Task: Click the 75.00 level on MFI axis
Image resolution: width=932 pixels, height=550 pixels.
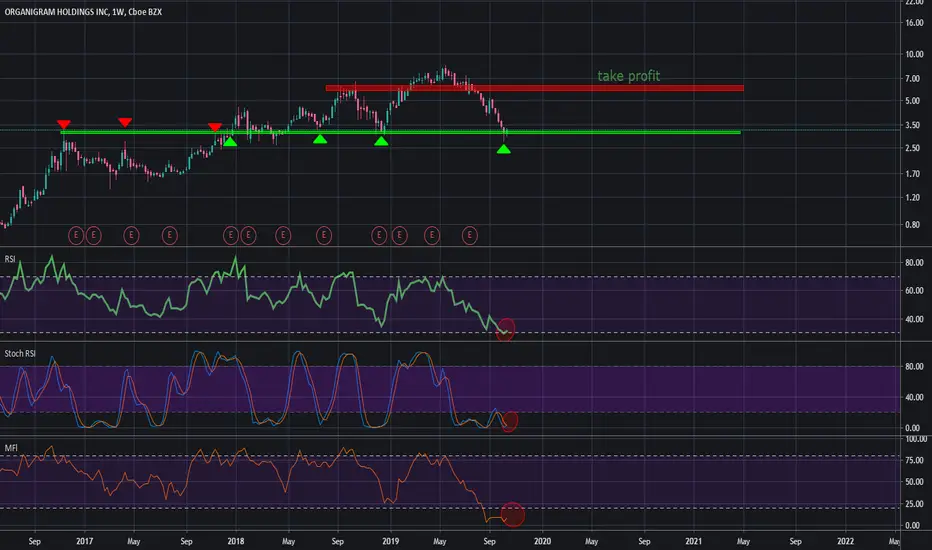Action: point(914,460)
